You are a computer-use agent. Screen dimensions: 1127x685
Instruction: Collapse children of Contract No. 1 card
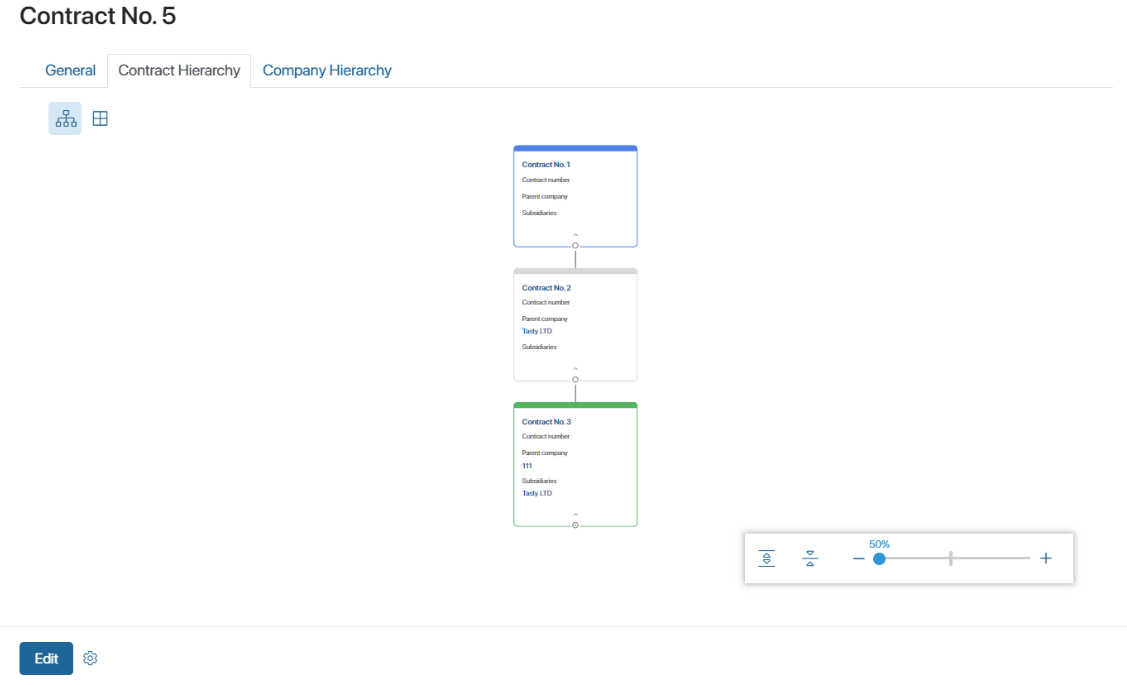[575, 245]
